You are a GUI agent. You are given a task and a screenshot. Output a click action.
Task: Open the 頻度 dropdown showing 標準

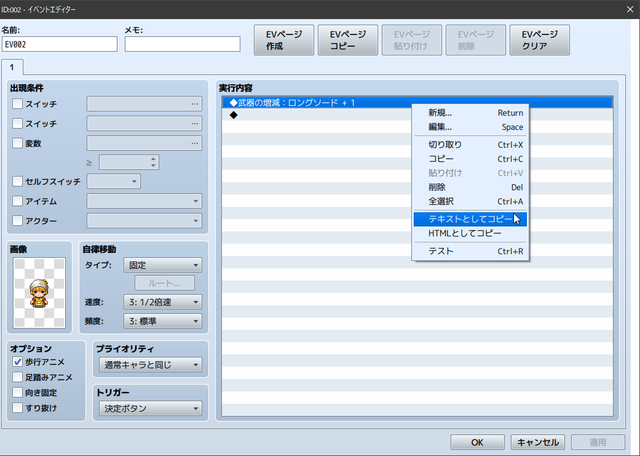[x=162, y=321]
